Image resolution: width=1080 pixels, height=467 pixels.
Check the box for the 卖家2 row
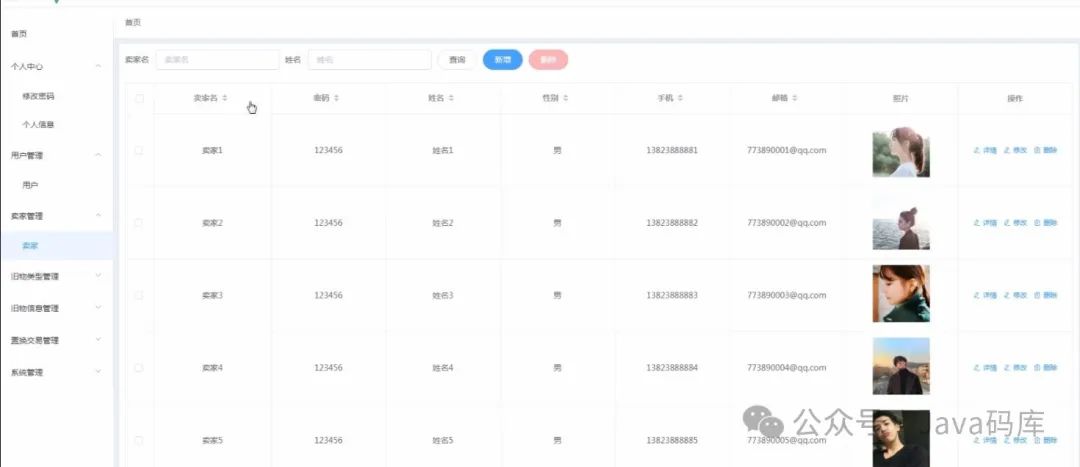pos(139,222)
